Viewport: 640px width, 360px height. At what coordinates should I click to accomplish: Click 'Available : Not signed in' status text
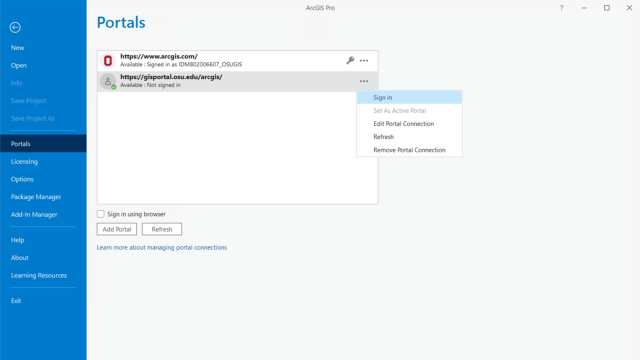tap(150, 85)
